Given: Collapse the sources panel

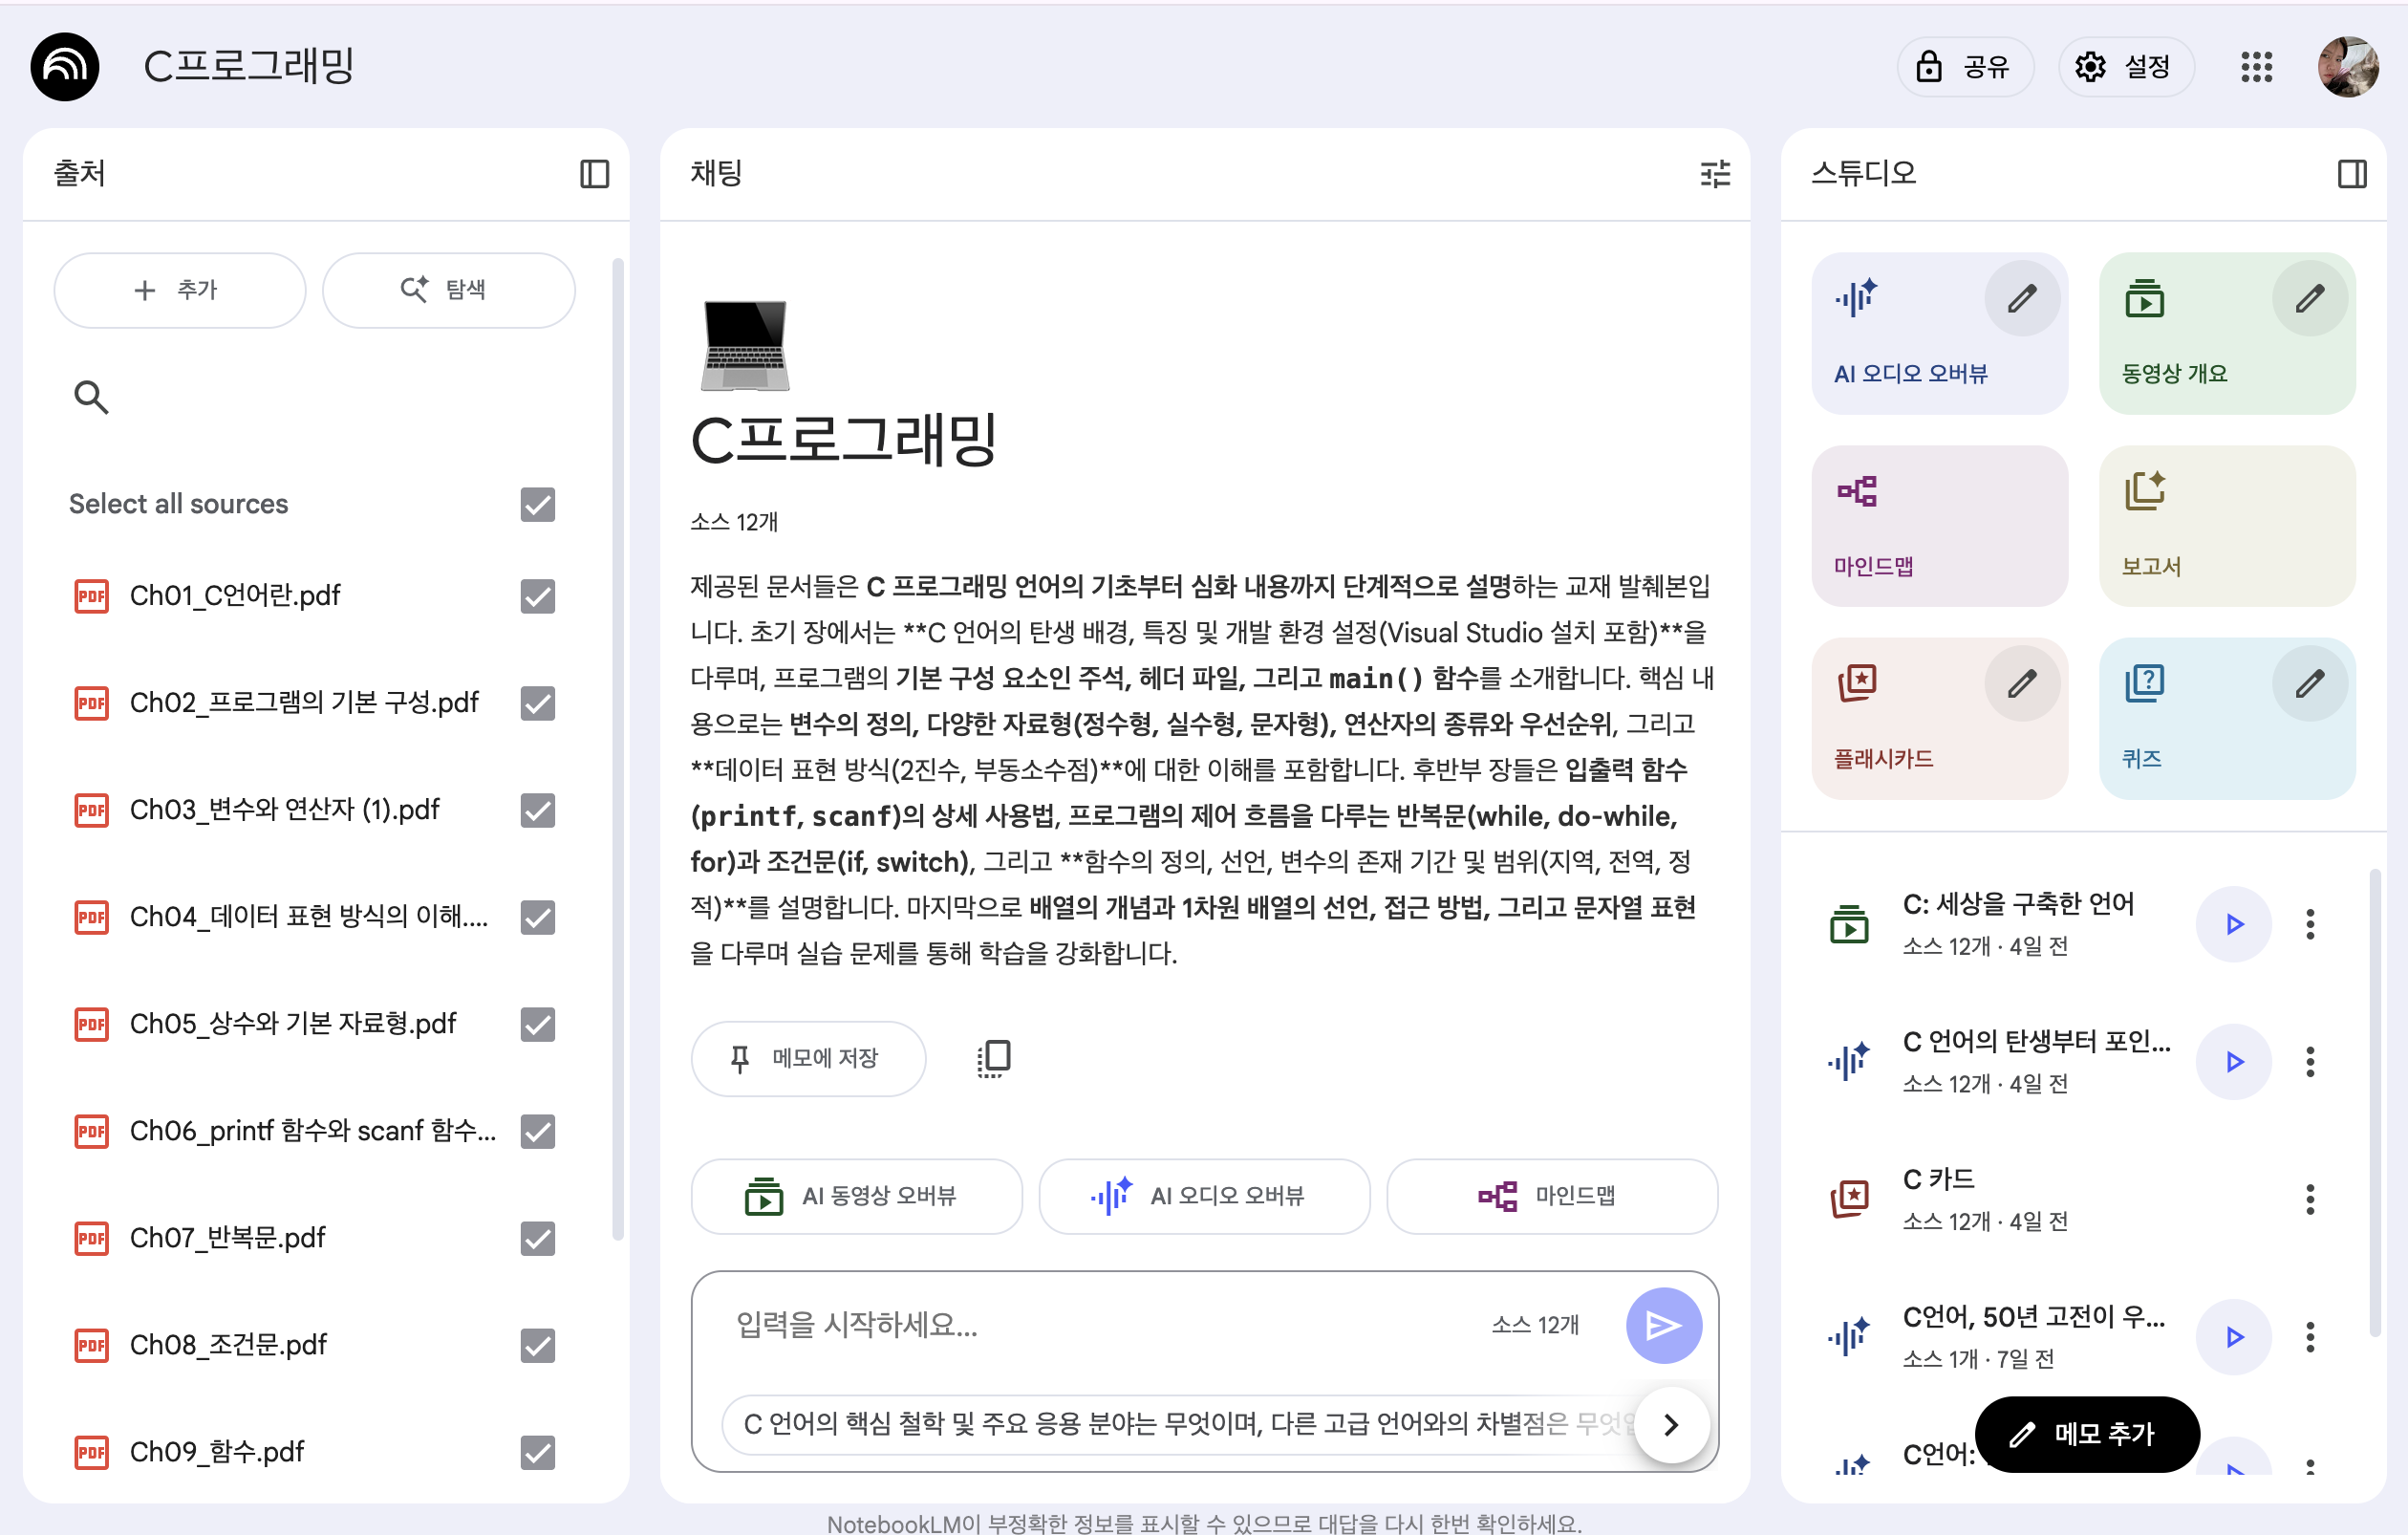Looking at the screenshot, I should (x=594, y=174).
